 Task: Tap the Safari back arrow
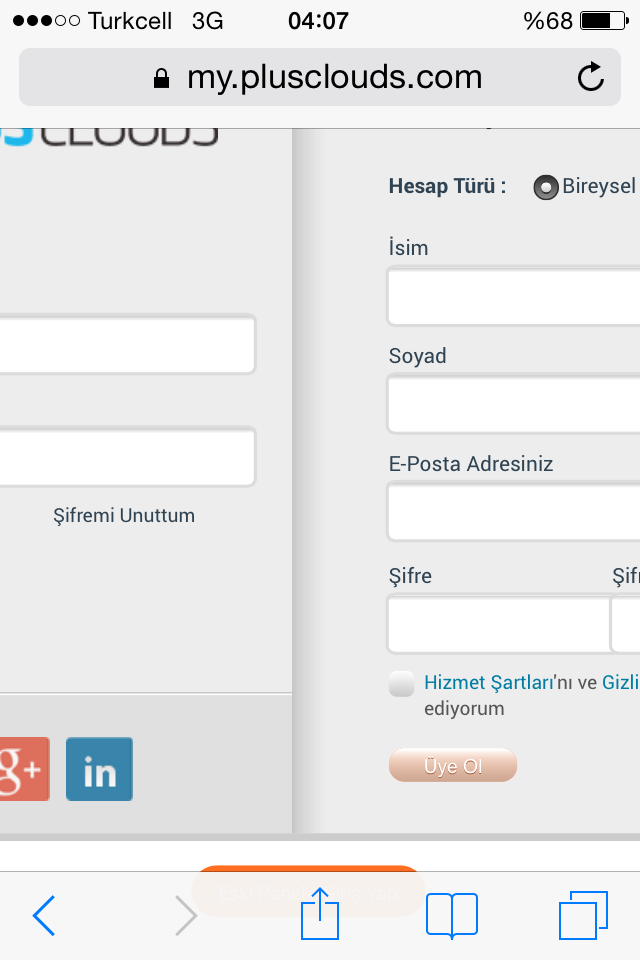[x=44, y=915]
